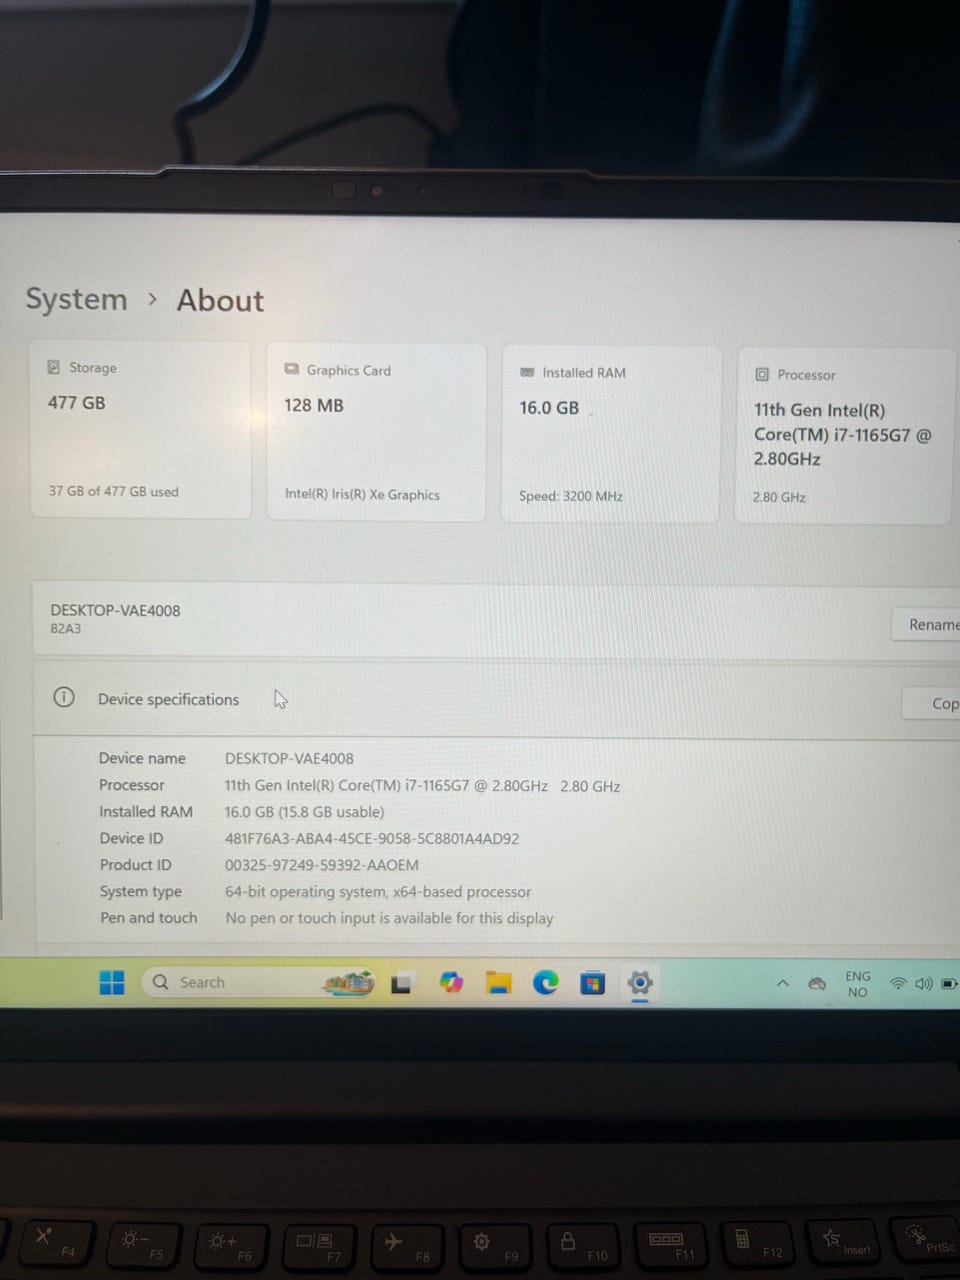Select the Processor row value in specifications
The height and width of the screenshot is (1280, 960).
pos(422,786)
